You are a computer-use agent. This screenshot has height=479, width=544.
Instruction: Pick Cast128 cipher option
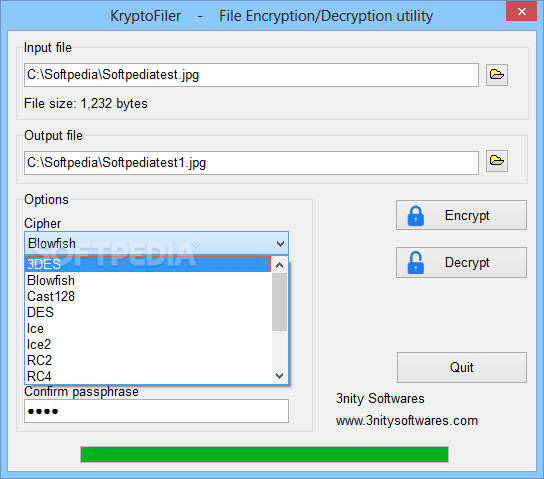[x=148, y=296]
